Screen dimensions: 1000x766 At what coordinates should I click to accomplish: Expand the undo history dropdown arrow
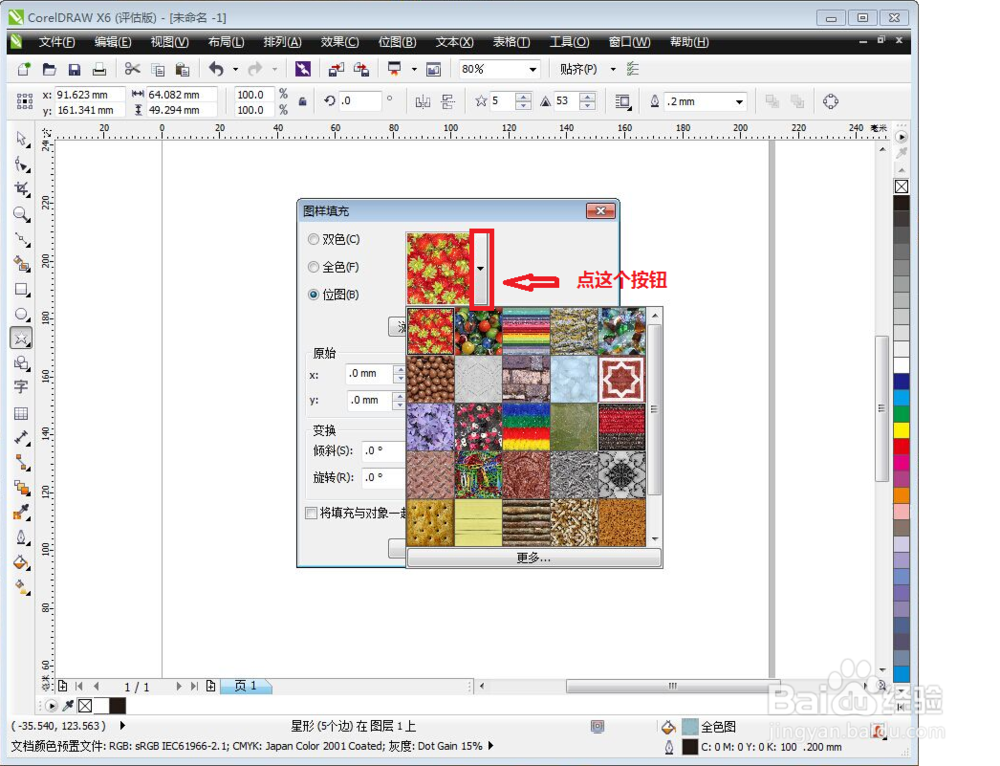235,69
